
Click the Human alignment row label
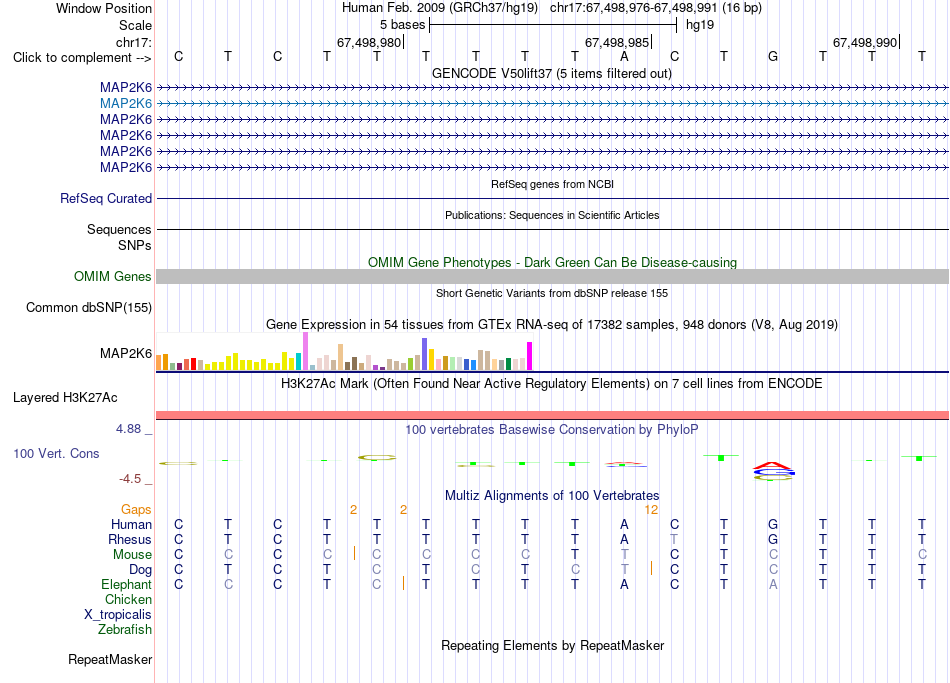tap(131, 525)
